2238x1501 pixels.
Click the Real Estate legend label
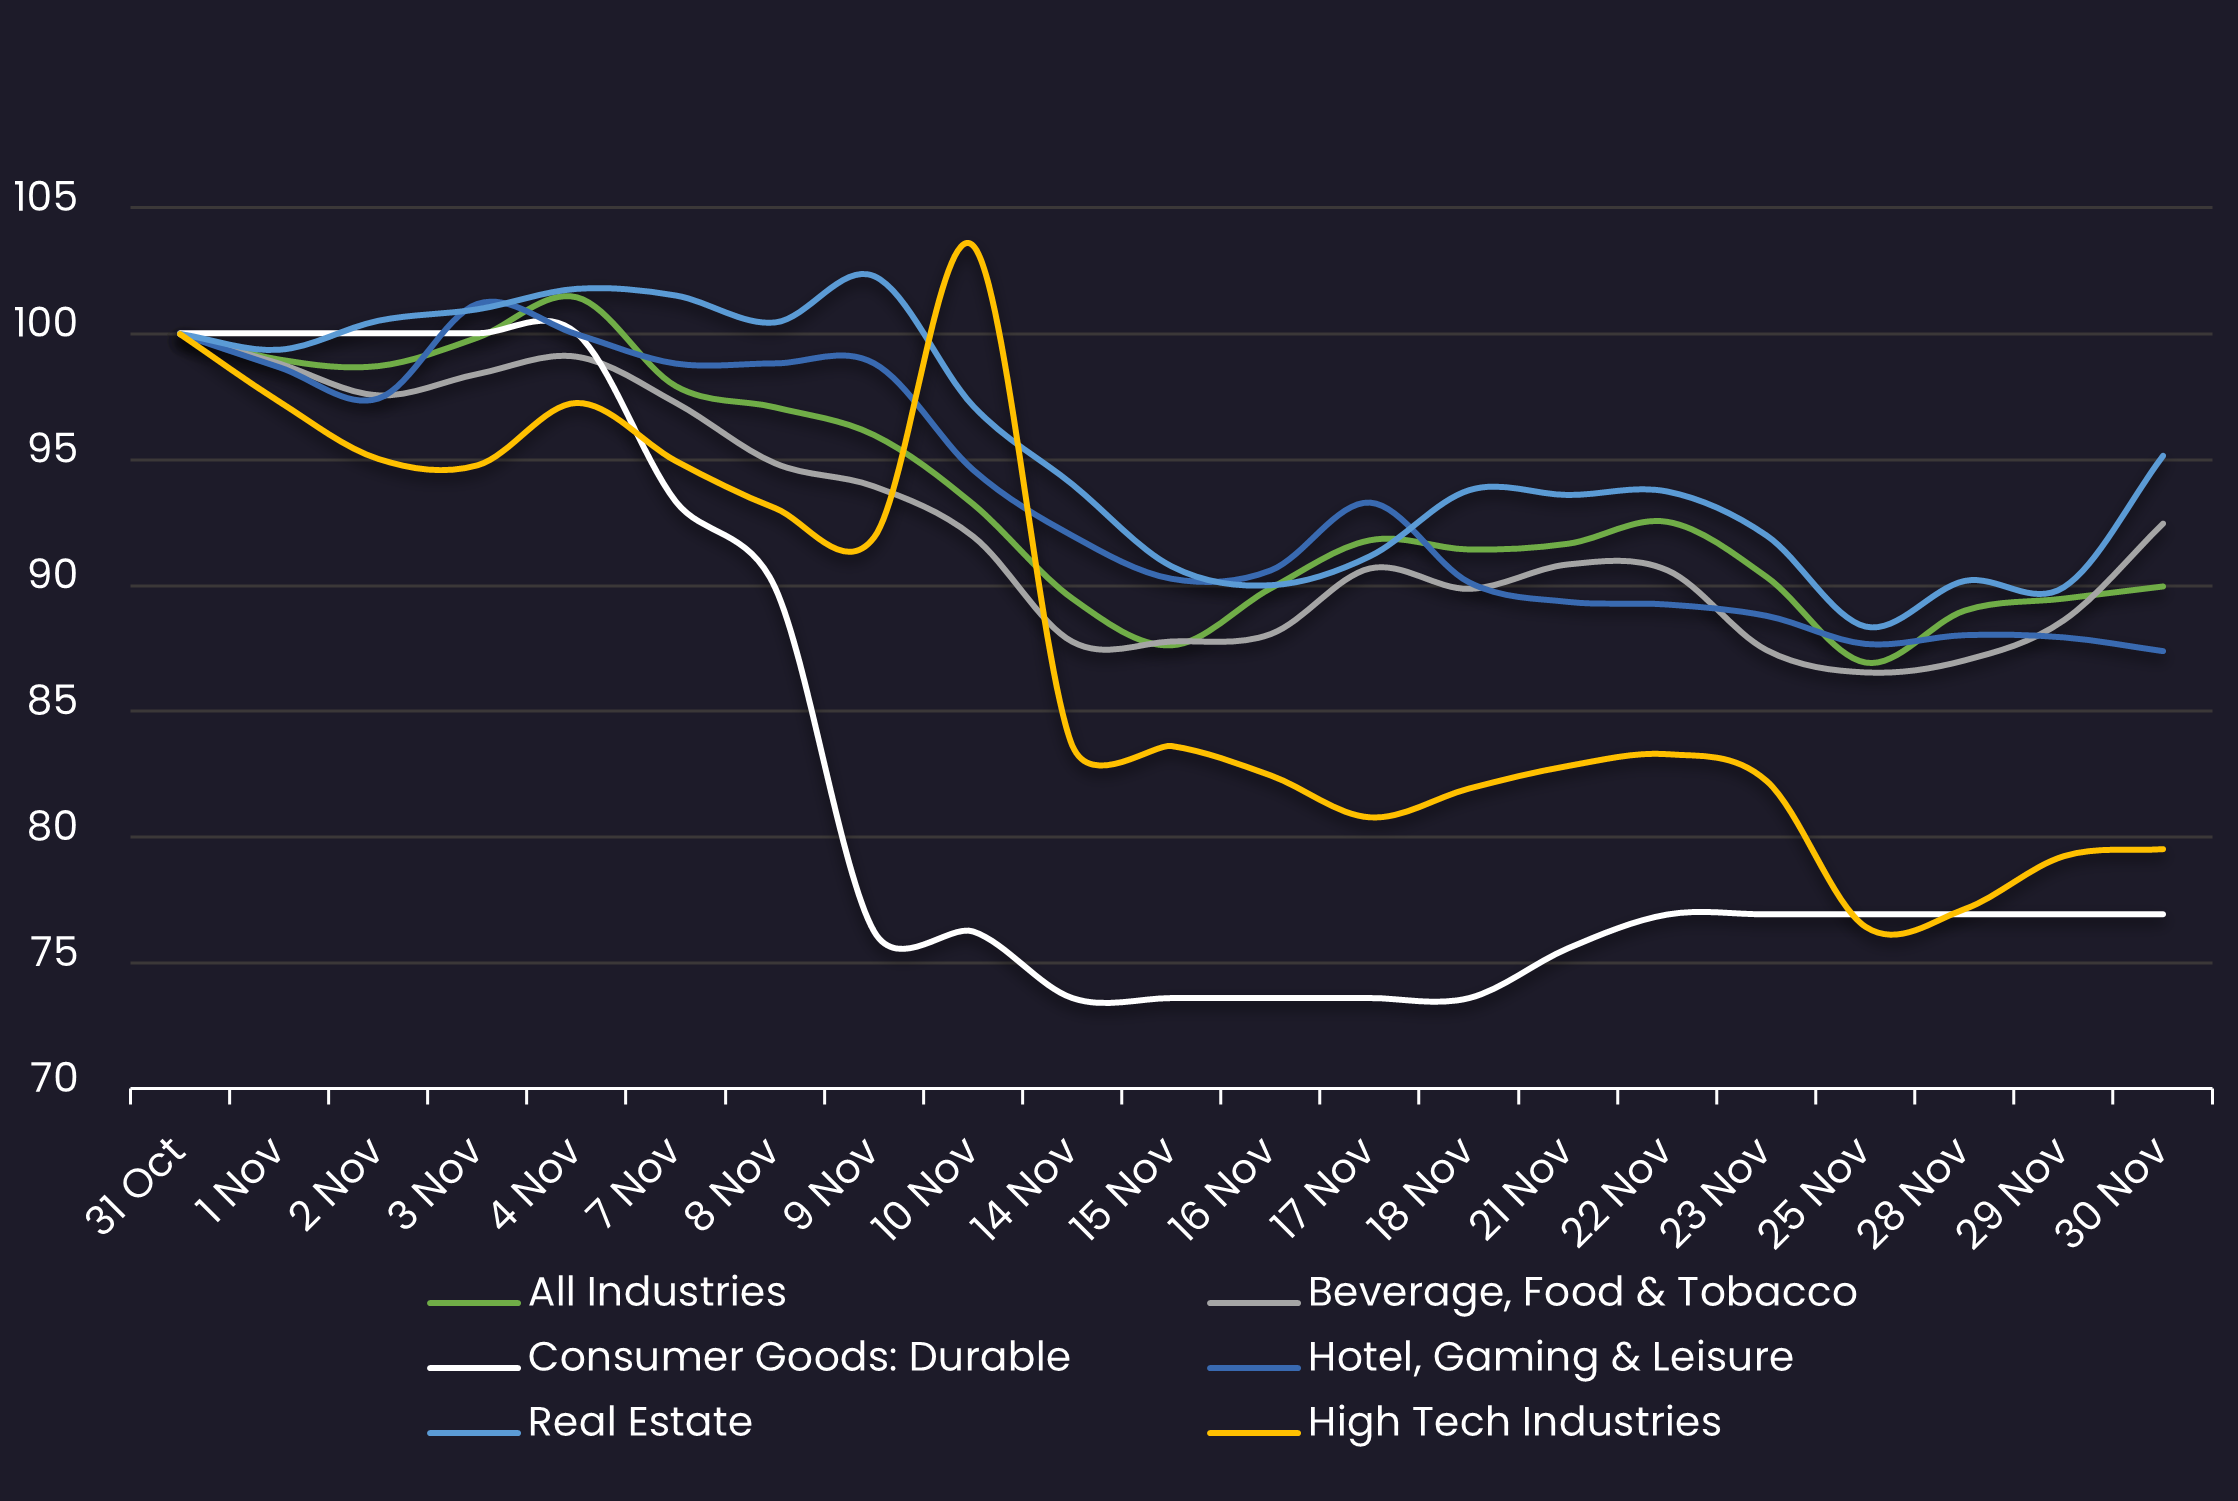click(x=639, y=1422)
